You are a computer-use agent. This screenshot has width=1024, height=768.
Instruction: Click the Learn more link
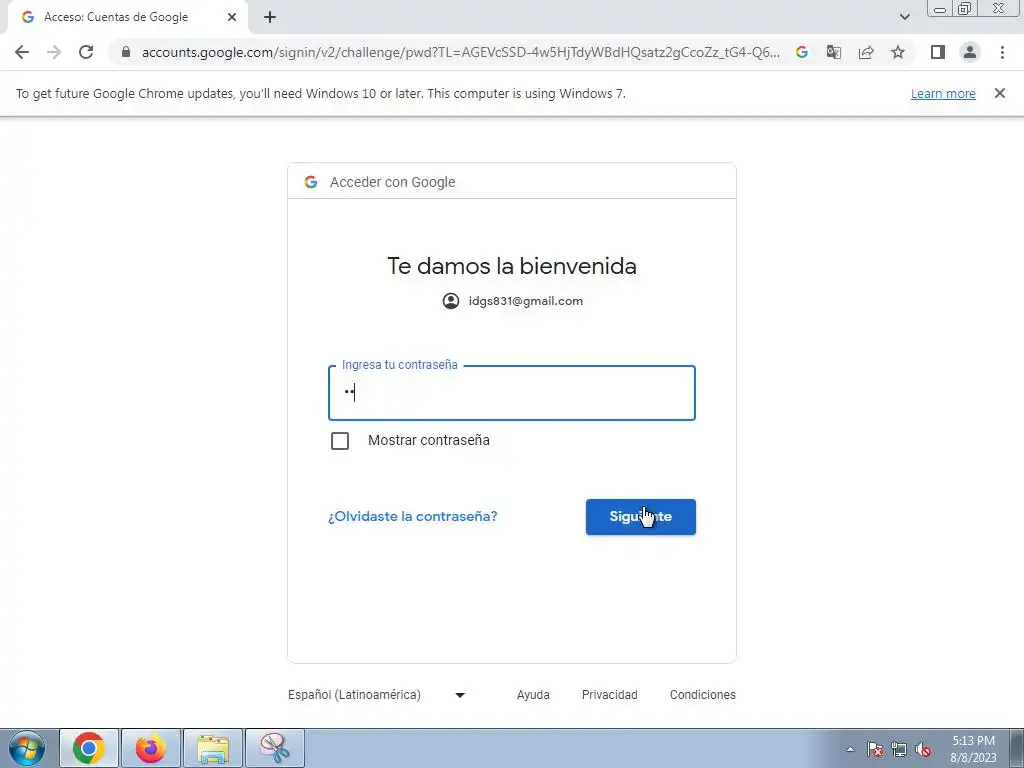coord(943,94)
